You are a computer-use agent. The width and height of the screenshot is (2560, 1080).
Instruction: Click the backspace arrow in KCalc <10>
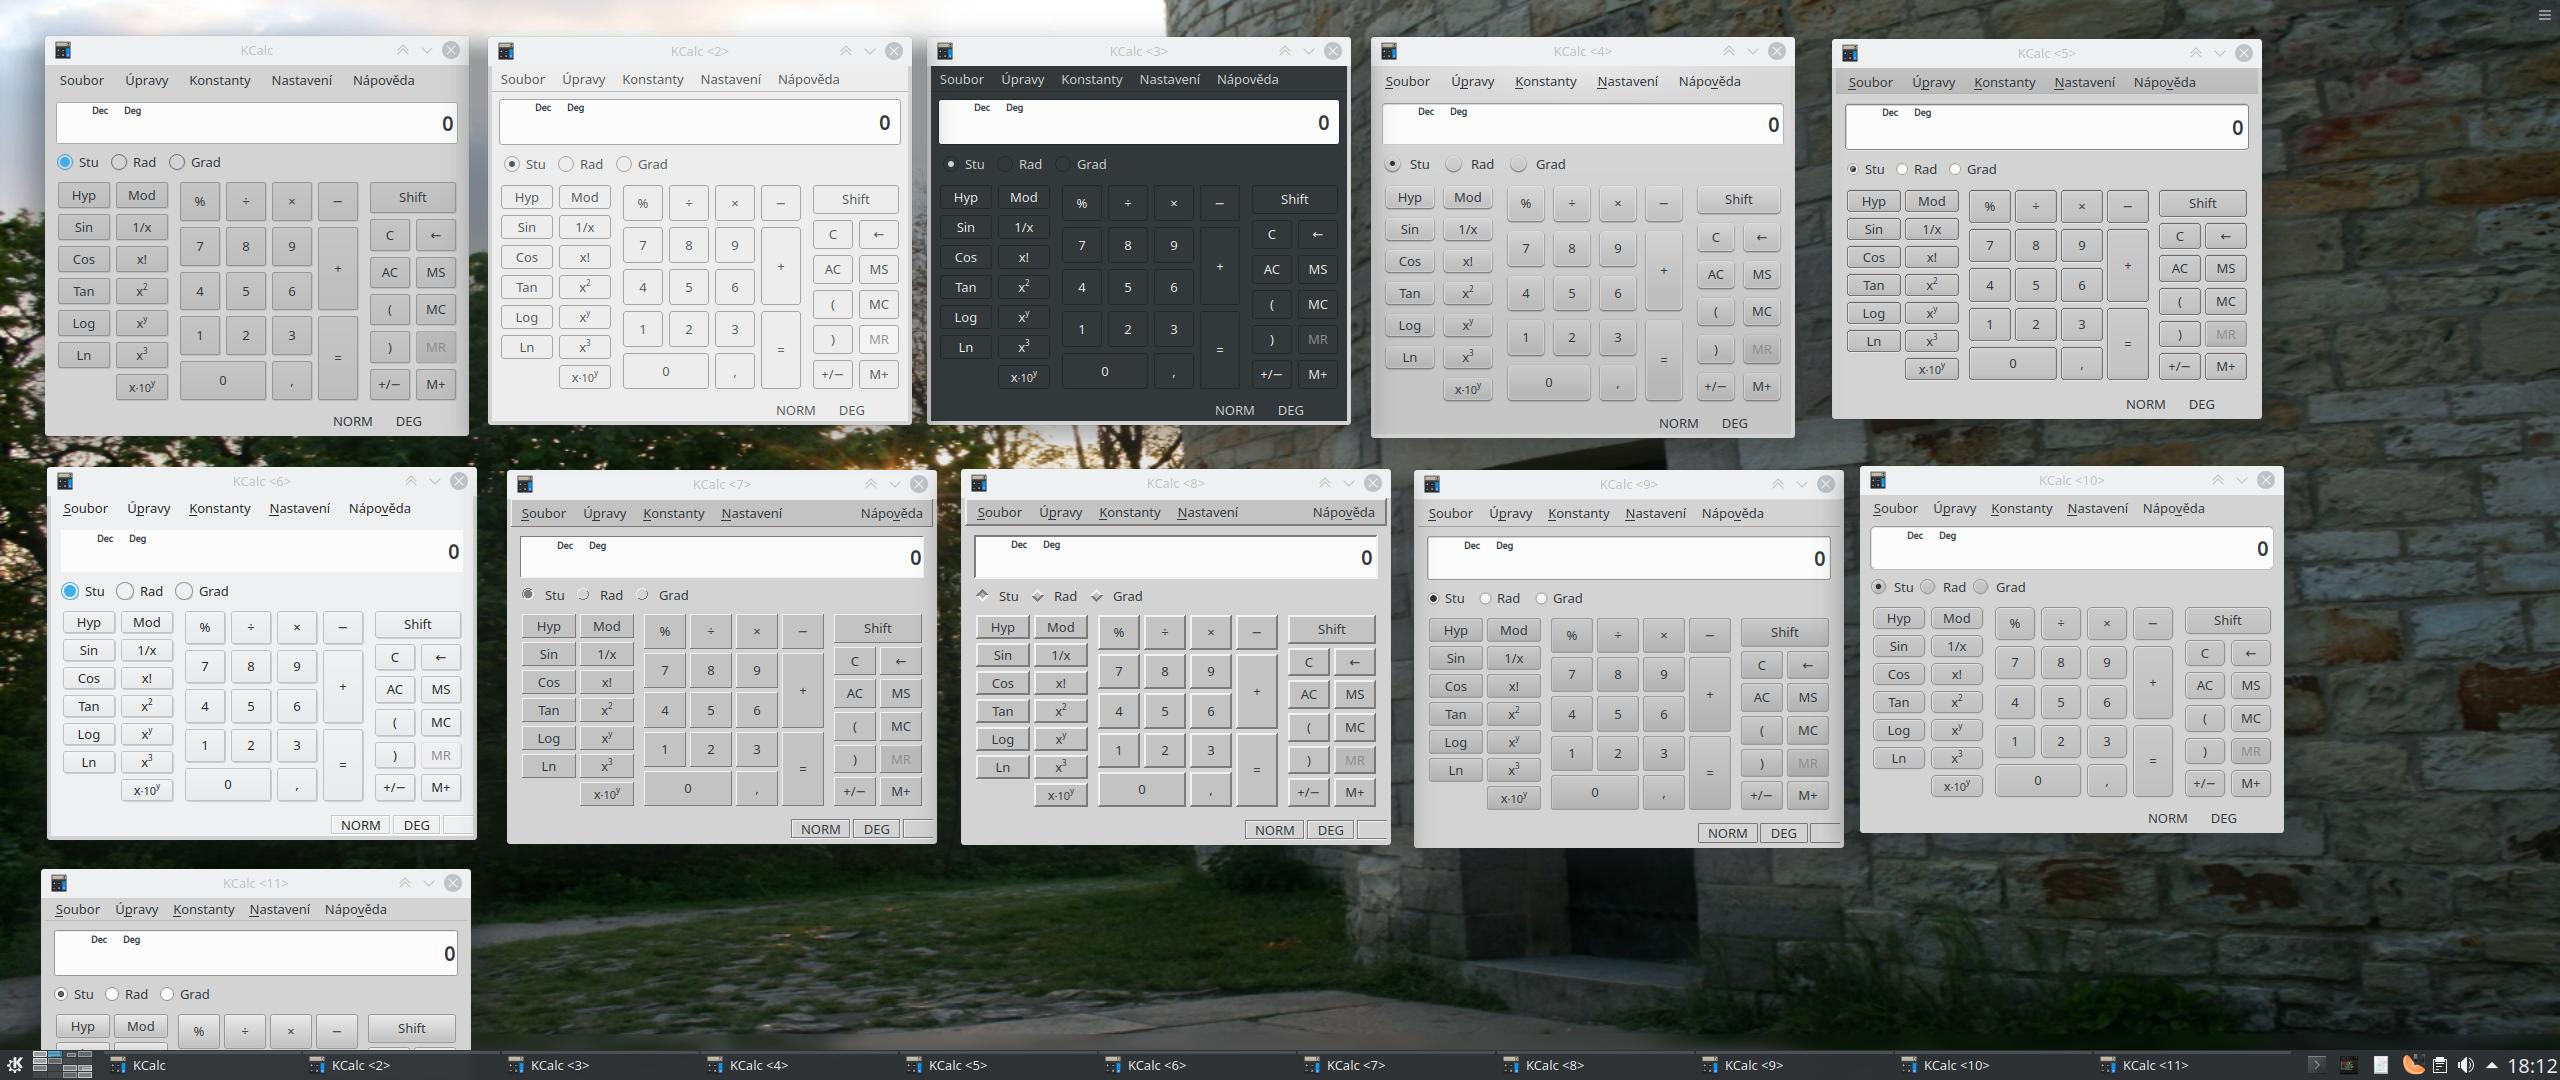pos(2251,653)
